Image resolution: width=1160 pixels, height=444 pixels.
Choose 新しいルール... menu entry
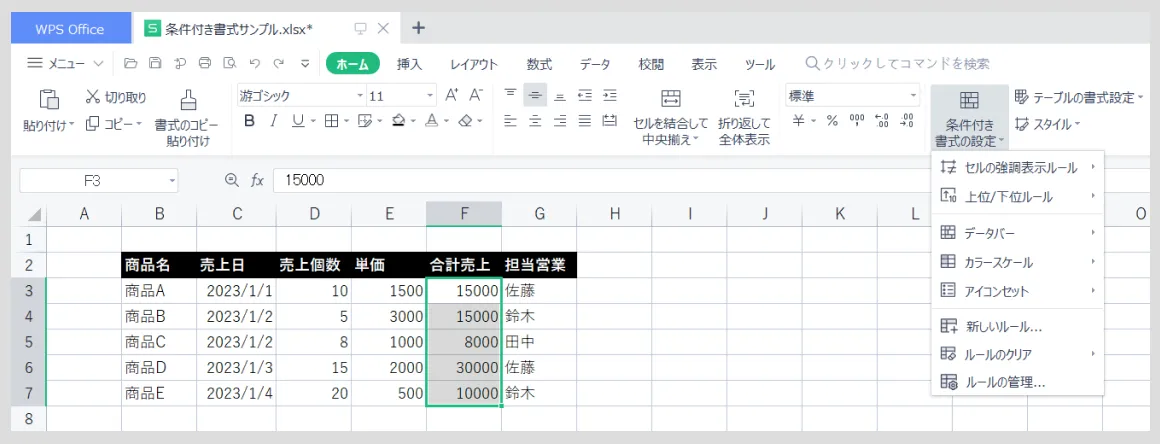1018,326
